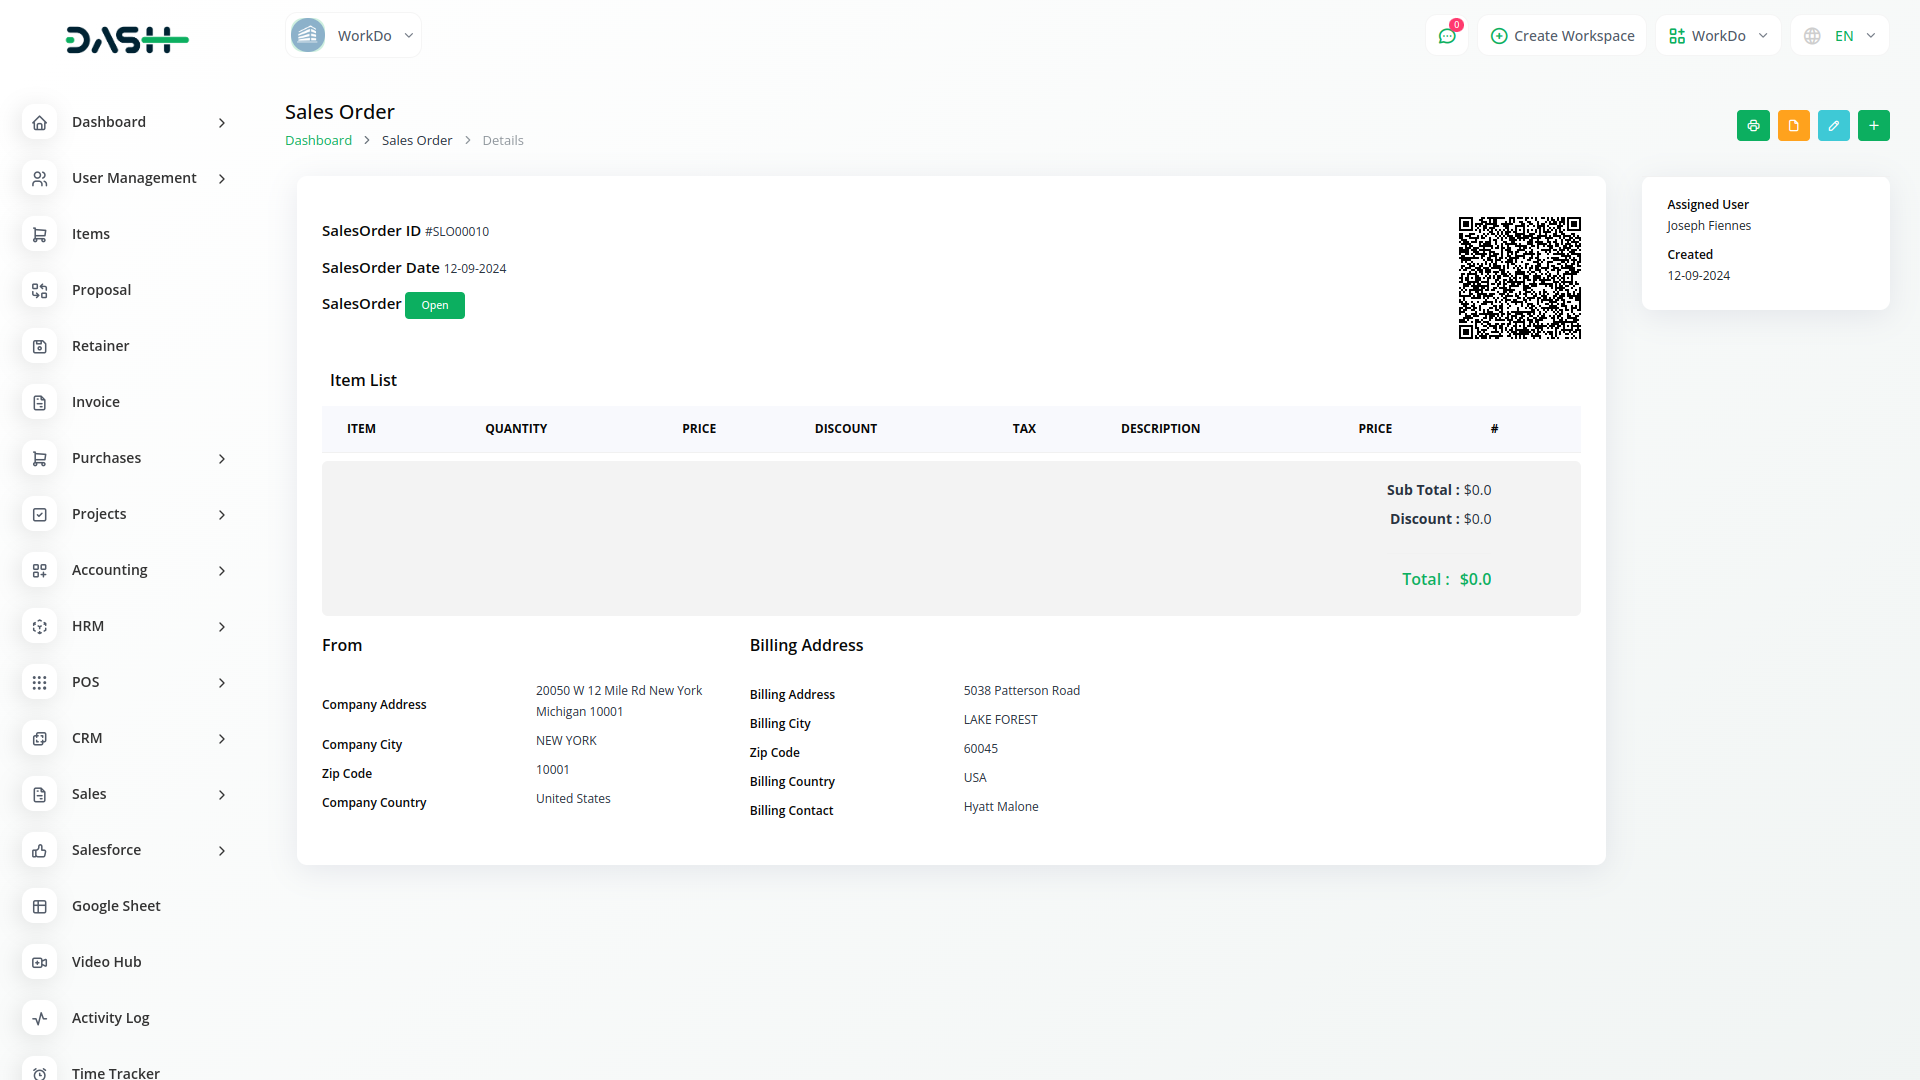Click the green print icon button
The width and height of the screenshot is (1920, 1080).
tap(1753, 126)
